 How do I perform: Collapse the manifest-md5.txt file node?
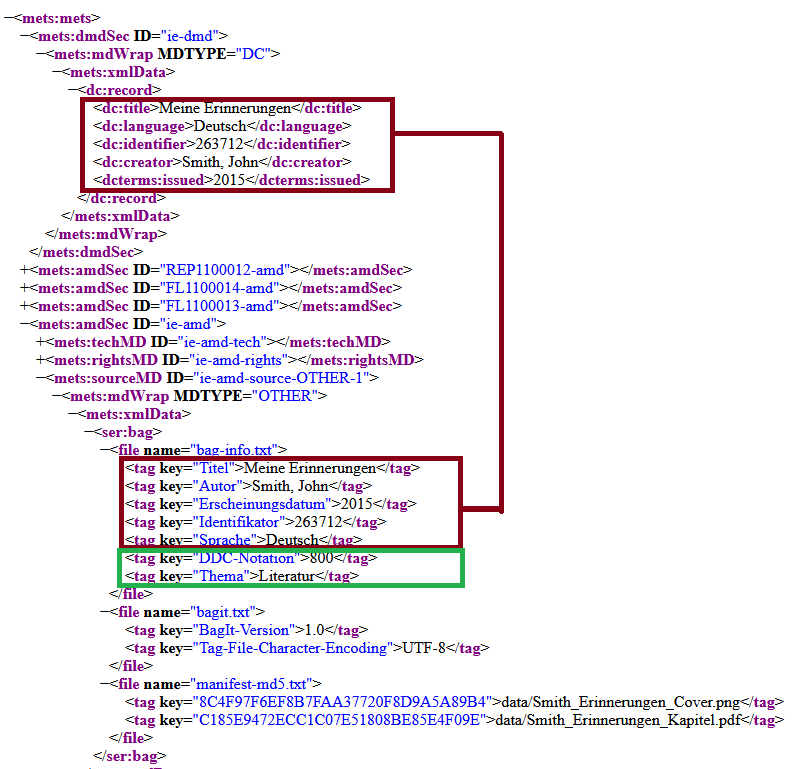tap(103, 684)
